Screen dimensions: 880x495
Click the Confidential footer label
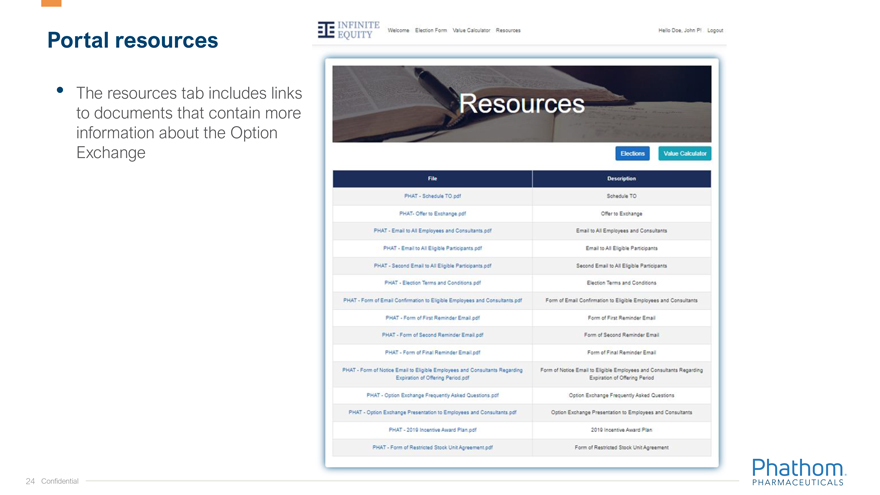59,481
